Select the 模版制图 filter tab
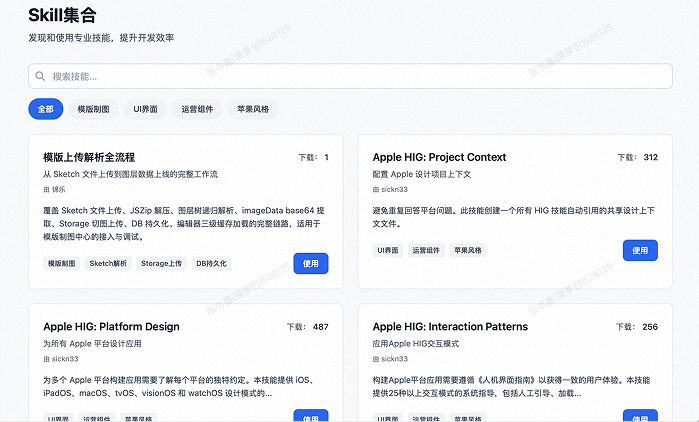Viewport: 699px width, 422px height. click(x=94, y=109)
